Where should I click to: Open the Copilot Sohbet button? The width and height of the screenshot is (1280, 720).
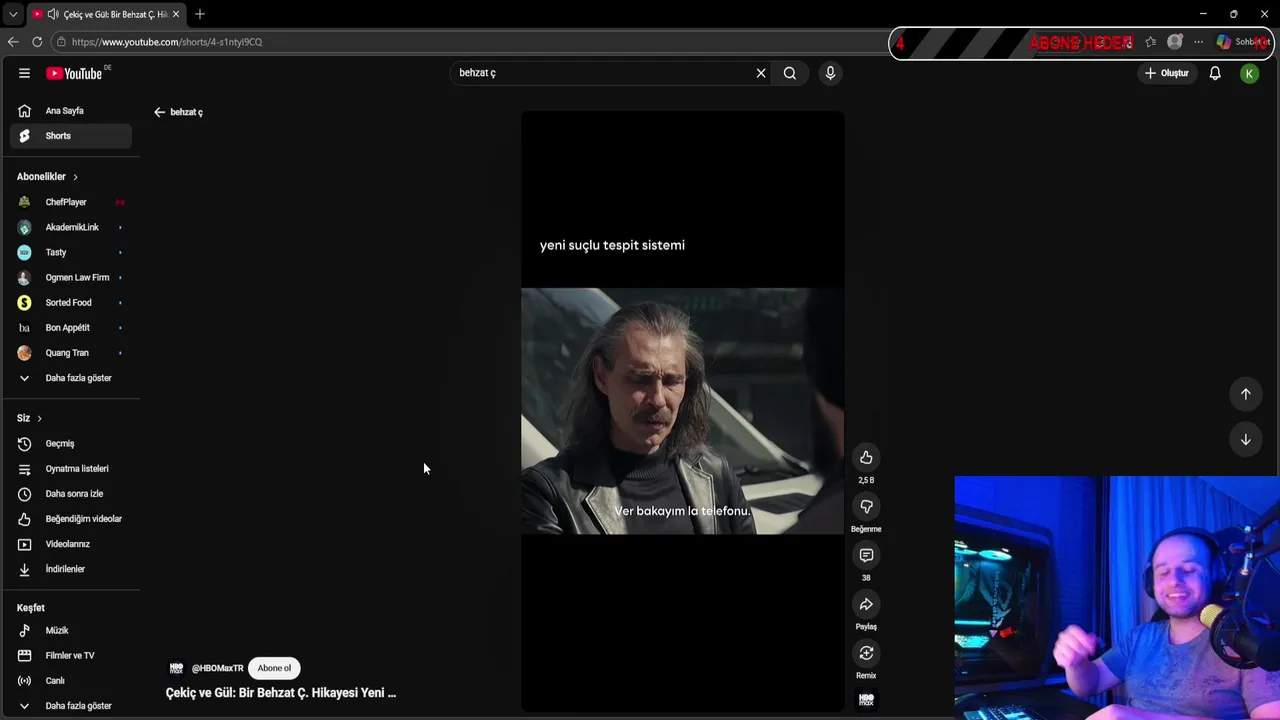1243,42
